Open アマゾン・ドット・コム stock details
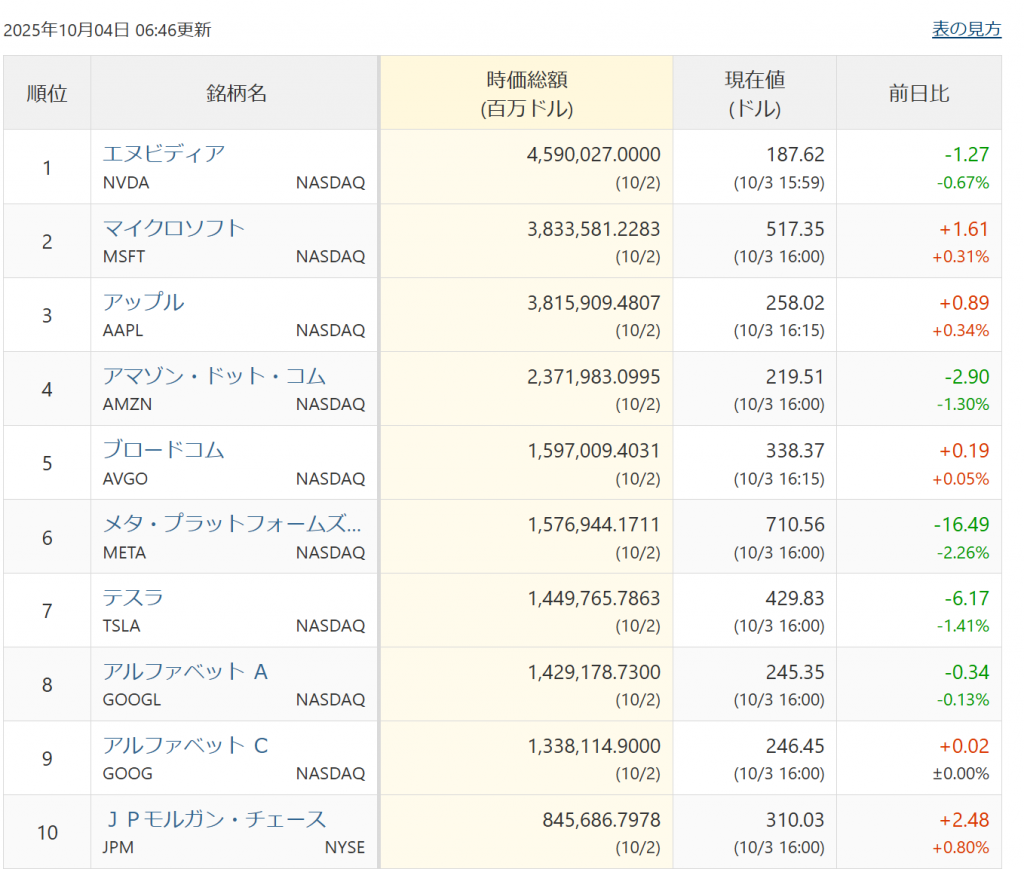 click(x=214, y=376)
